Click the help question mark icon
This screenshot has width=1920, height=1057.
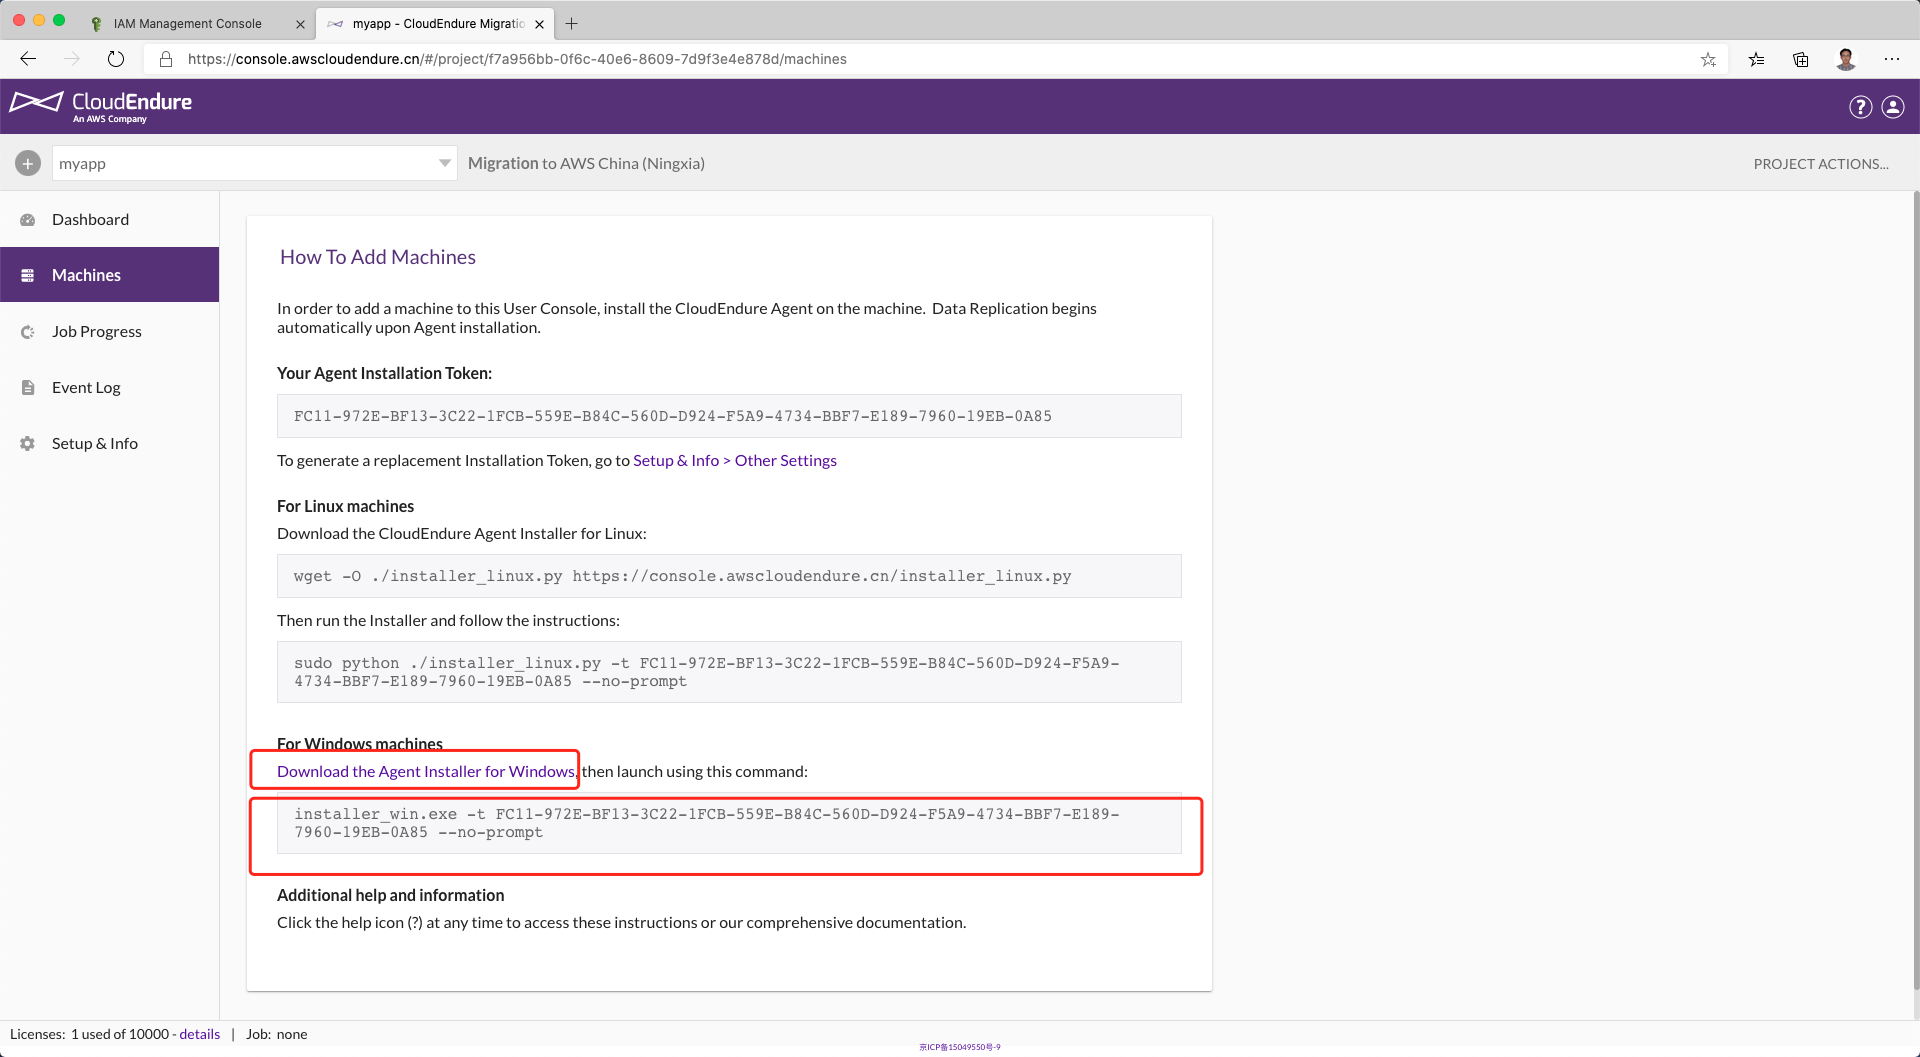pyautogui.click(x=1860, y=107)
